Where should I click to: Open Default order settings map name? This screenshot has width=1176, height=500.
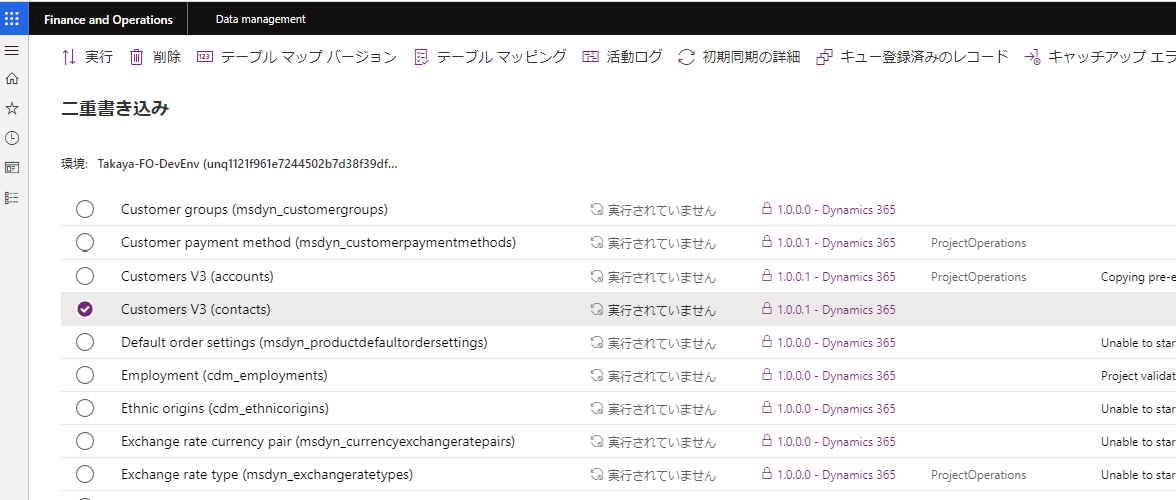304,343
